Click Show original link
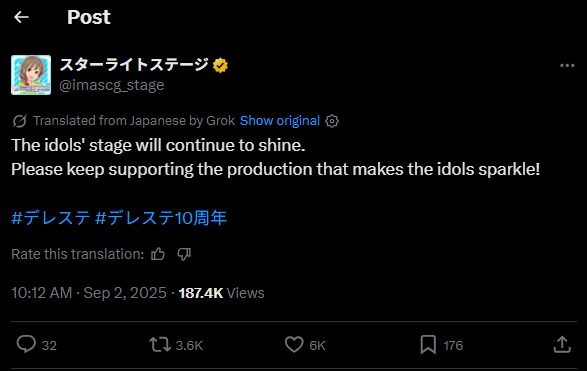Viewport: 587px width, 371px height. click(280, 121)
